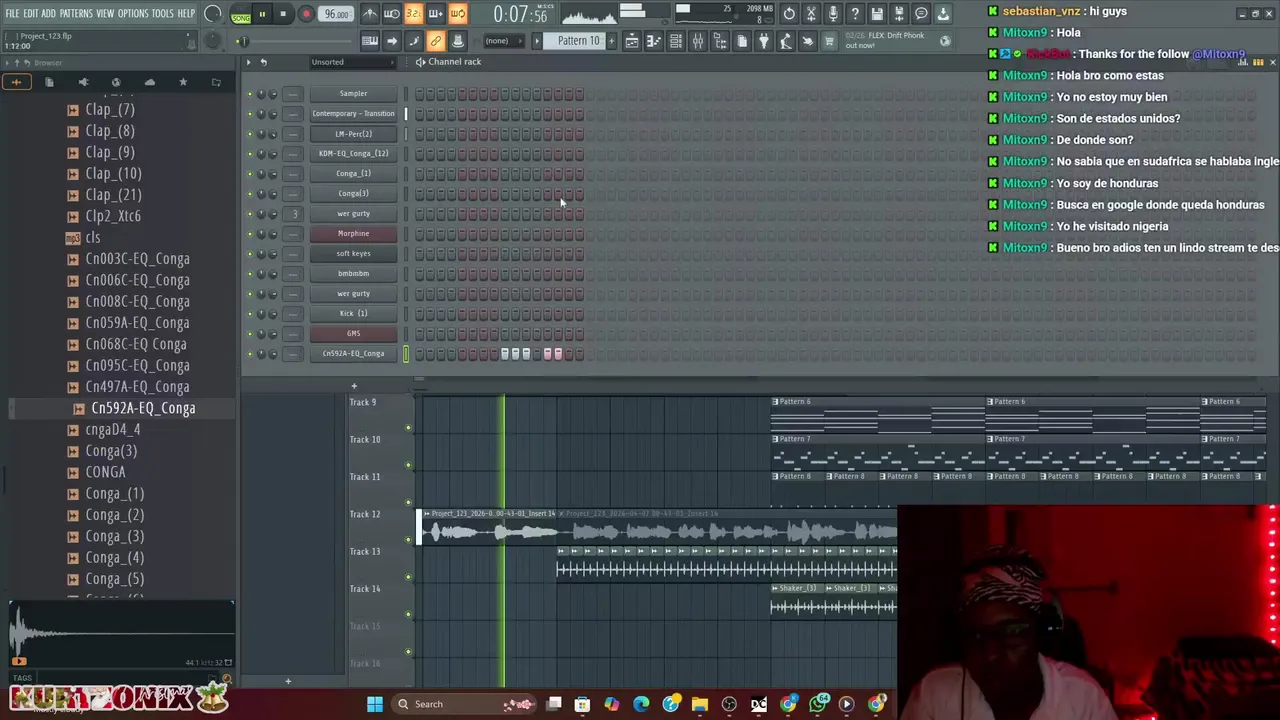Open the EDIT menu
The height and width of the screenshot is (720, 1280).
click(31, 14)
